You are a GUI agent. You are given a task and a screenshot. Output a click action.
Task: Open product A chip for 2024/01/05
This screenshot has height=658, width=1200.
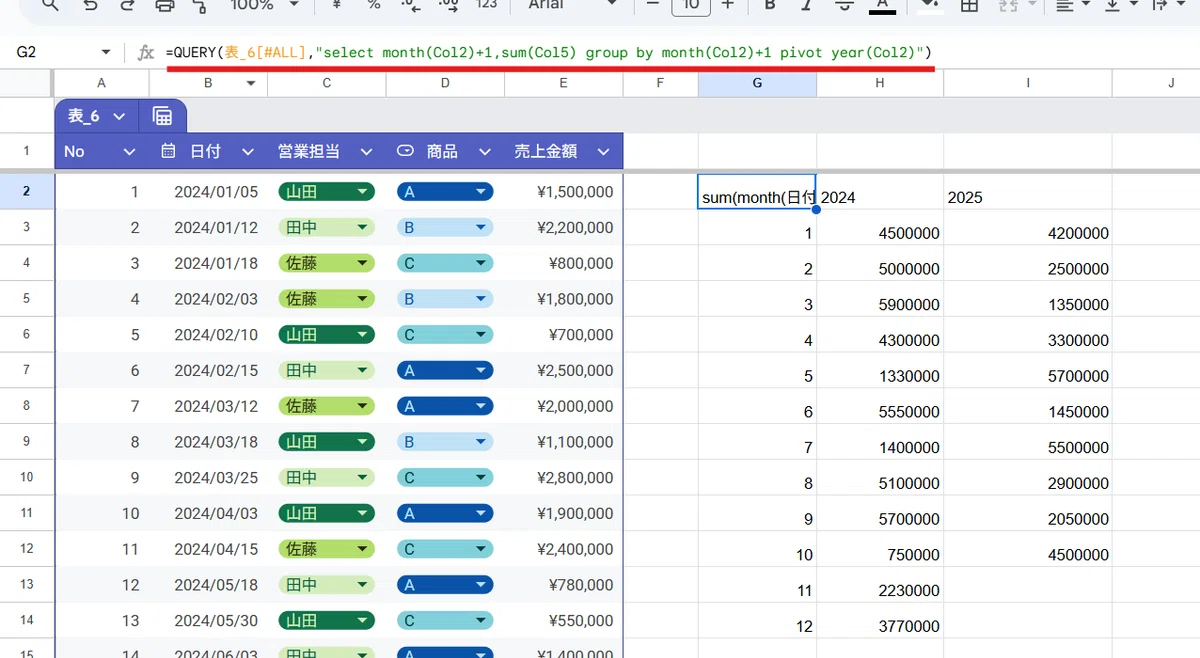point(444,192)
